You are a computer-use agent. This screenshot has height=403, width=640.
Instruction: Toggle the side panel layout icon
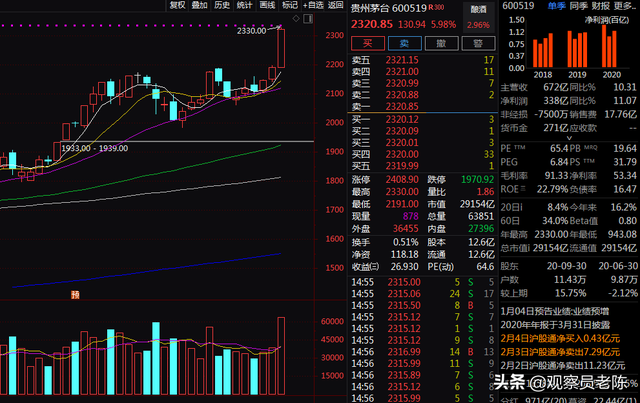pos(308,18)
